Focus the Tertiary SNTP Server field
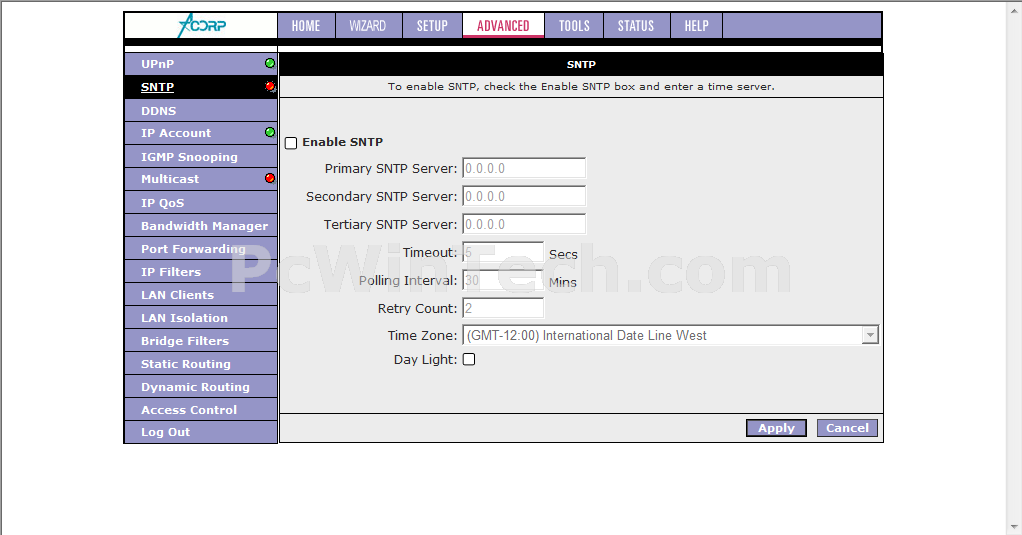The image size is (1022, 535). (x=524, y=224)
